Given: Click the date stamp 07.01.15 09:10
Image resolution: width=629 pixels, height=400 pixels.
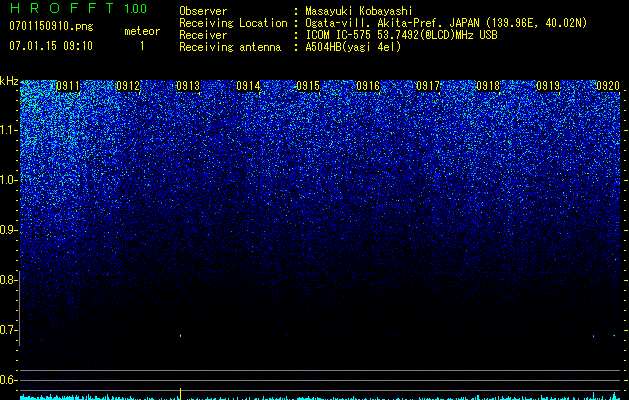Looking at the screenshot, I should (x=51, y=46).
